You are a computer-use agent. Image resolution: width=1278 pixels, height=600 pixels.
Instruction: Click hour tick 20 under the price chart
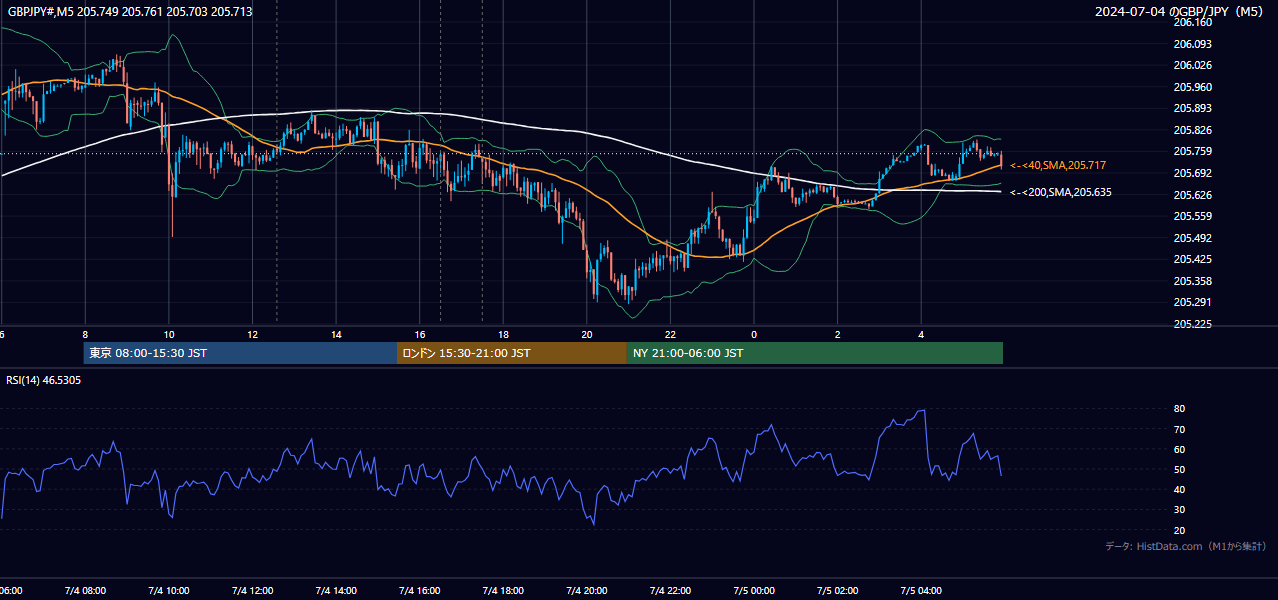tap(587, 335)
